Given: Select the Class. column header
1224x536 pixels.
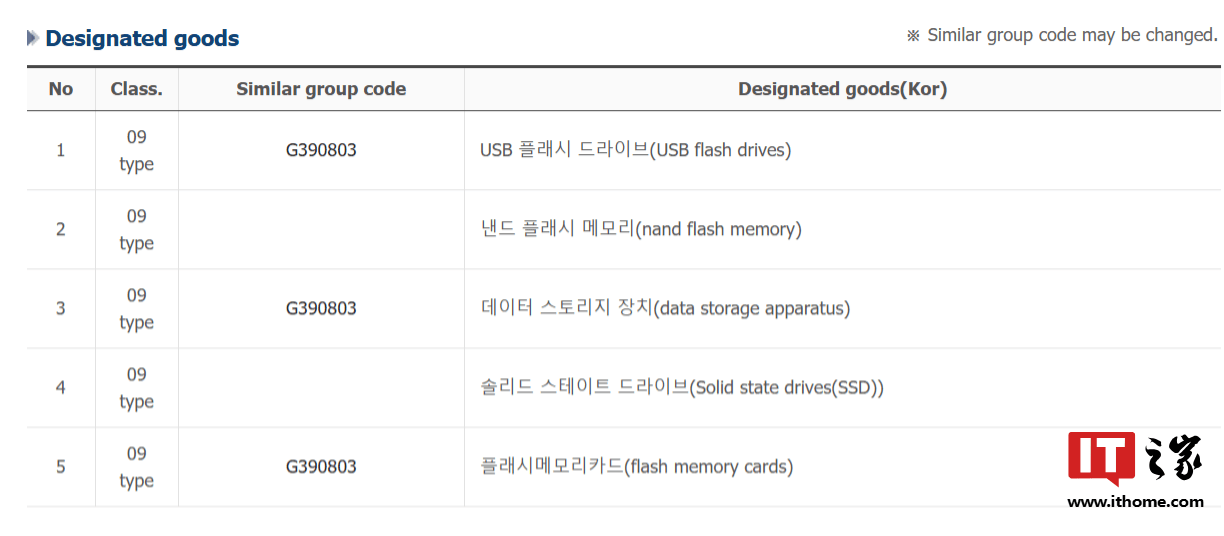Looking at the screenshot, I should pos(137,89).
